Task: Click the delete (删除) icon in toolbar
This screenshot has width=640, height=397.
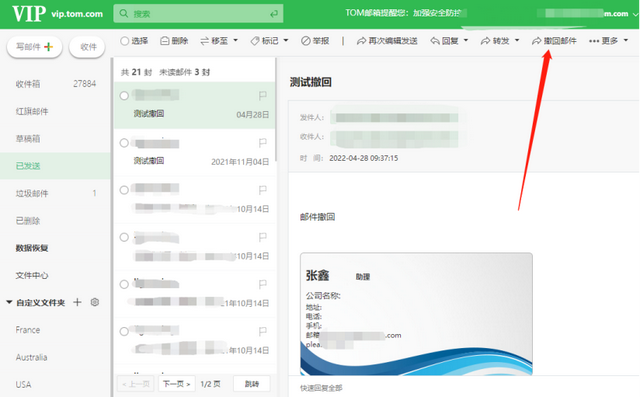Action: (x=164, y=41)
